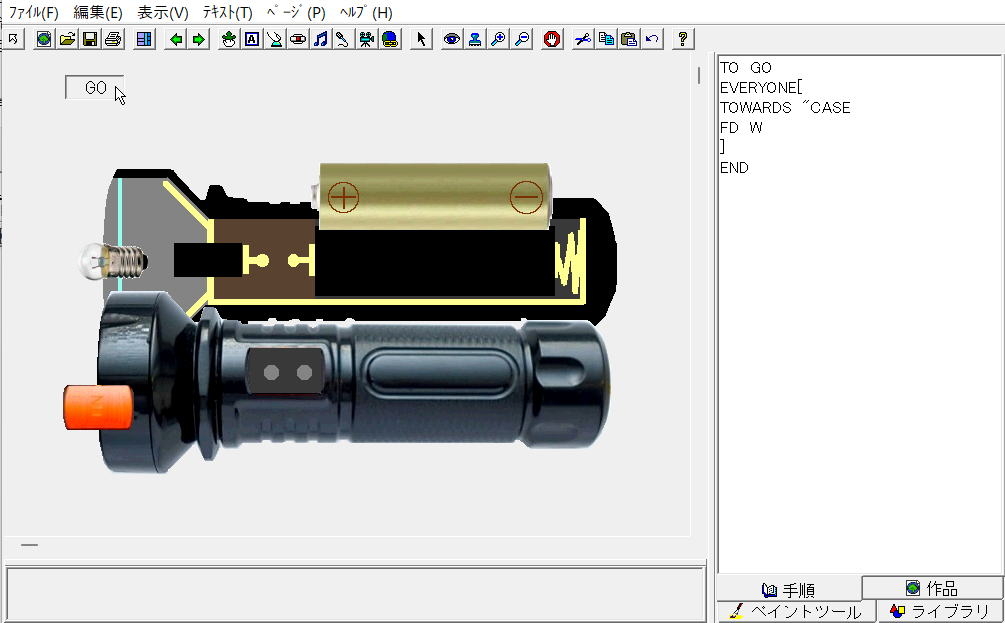Click the red stop hand icon
Screen dimensions: 1005x623
pyautogui.click(x=552, y=39)
